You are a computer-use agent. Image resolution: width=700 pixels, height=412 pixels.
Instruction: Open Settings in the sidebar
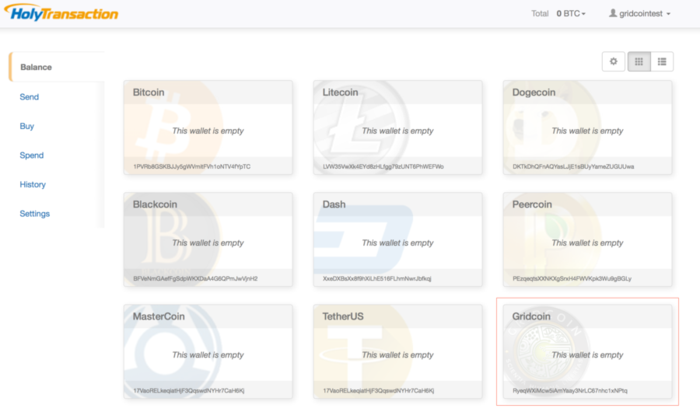pyautogui.click(x=34, y=214)
